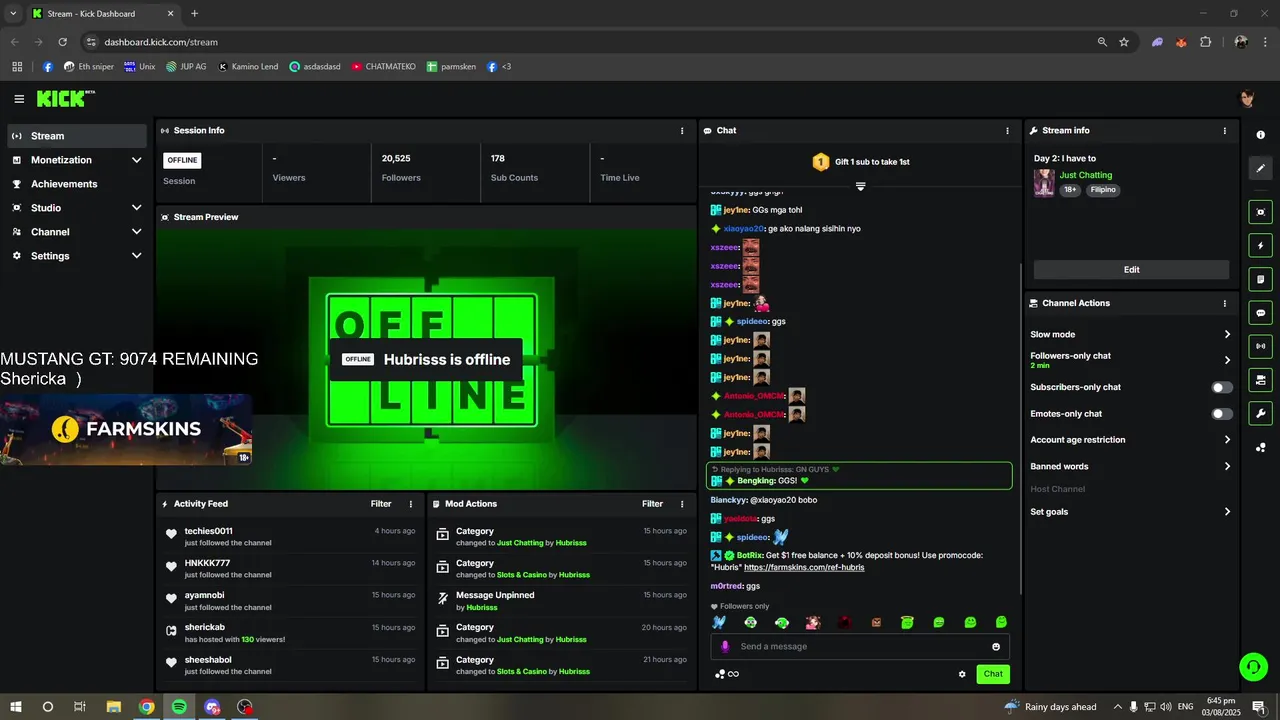Open a new browser tab
The image size is (1280, 720).
[x=194, y=14]
